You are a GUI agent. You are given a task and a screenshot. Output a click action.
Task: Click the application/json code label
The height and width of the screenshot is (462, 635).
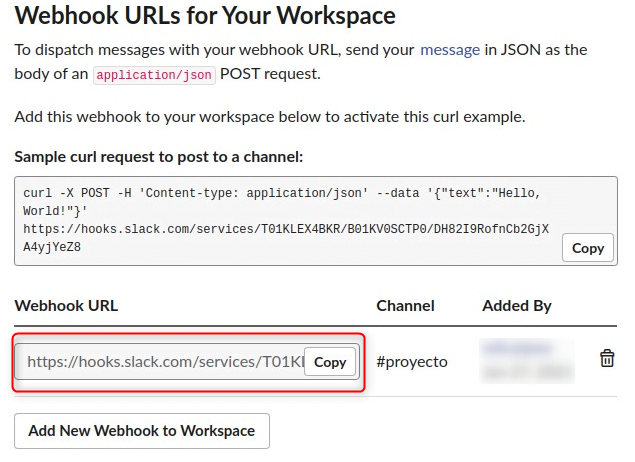coord(154,75)
